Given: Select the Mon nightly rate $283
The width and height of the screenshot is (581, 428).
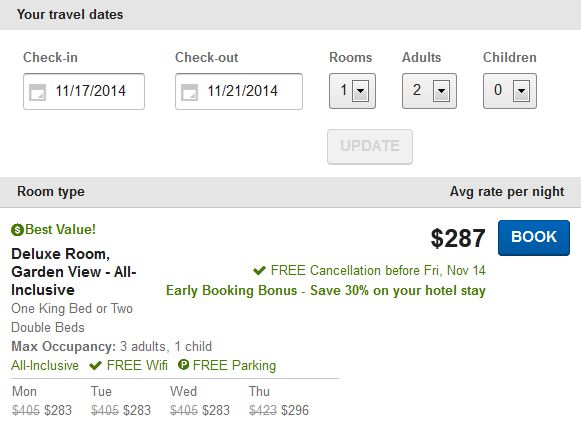Looking at the screenshot, I should [x=58, y=410].
